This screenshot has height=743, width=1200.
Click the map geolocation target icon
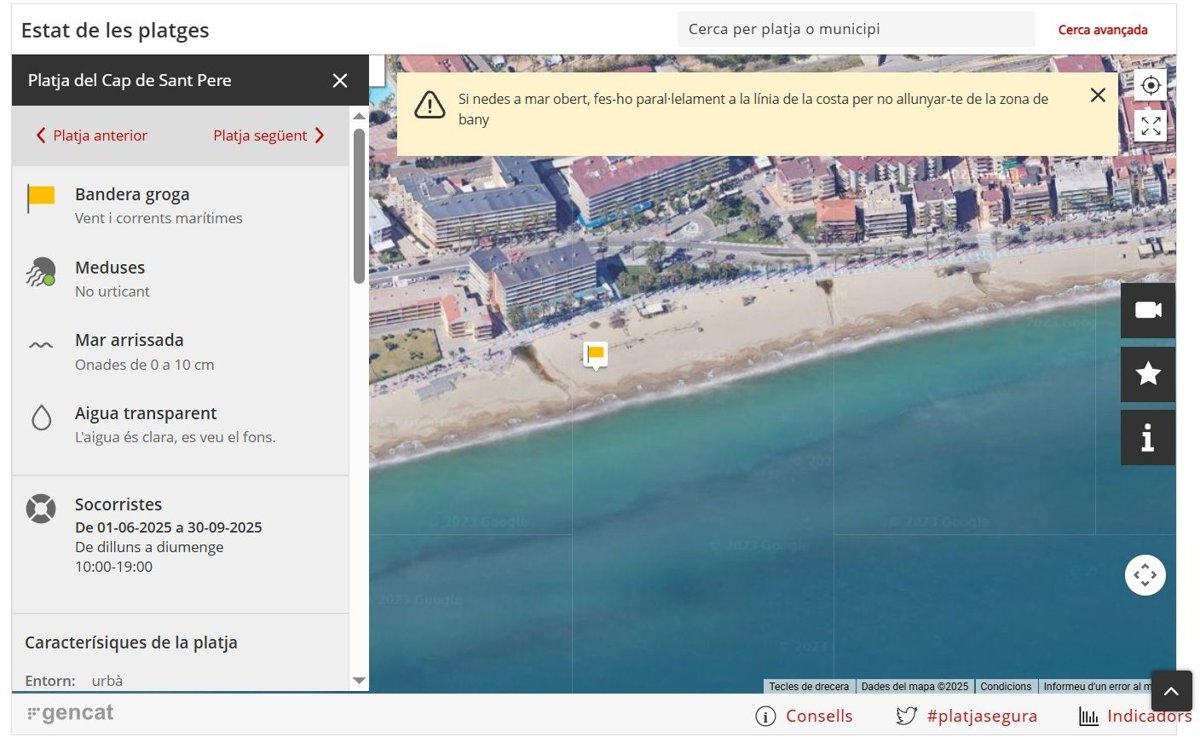(1151, 85)
